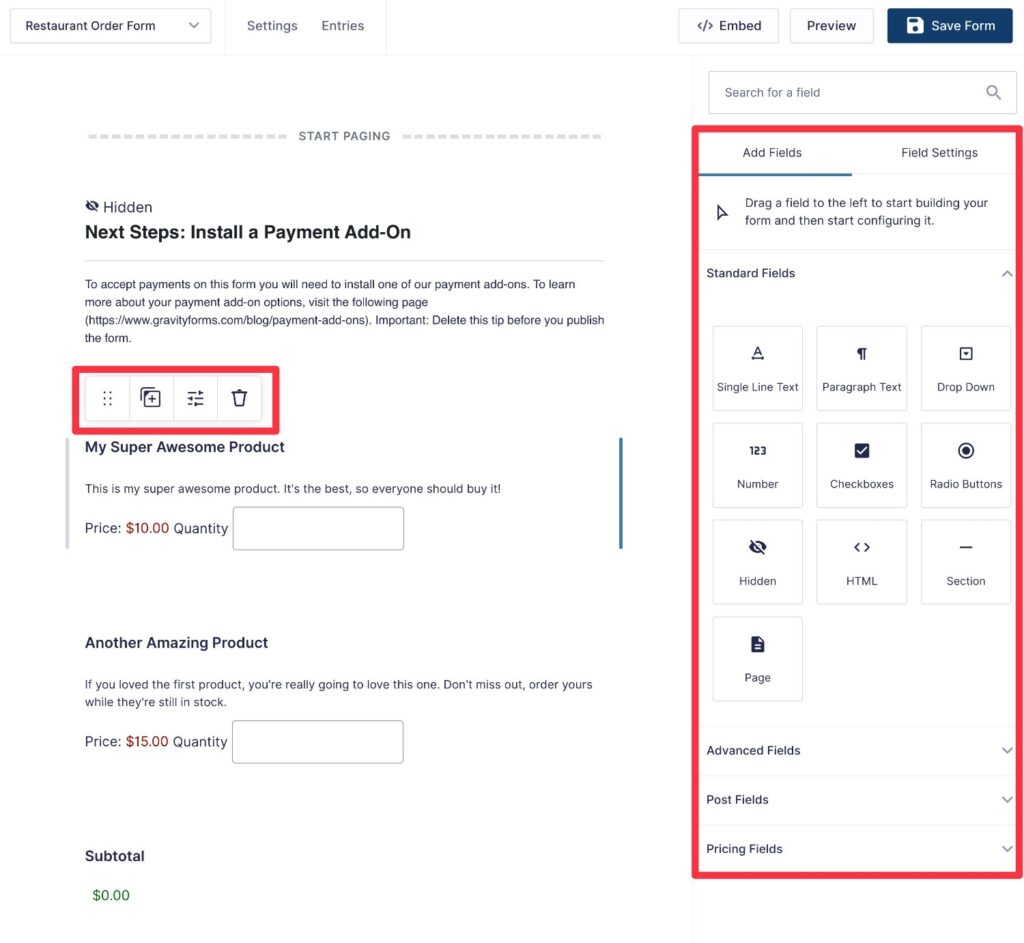
Task: Open the HTML field's settings icon
Action: pos(195,397)
